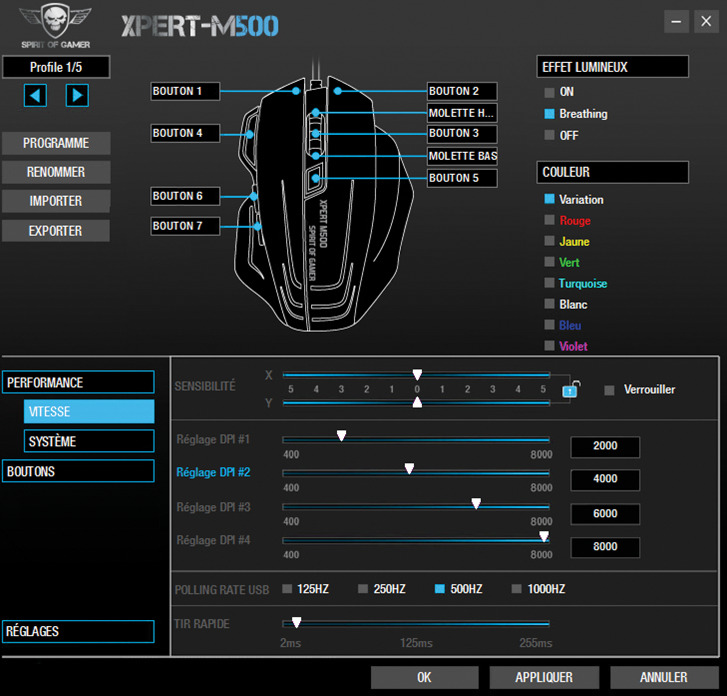The image size is (727, 696).
Task: Switch to SYSTÈME sub-tab
Action: [x=89, y=441]
